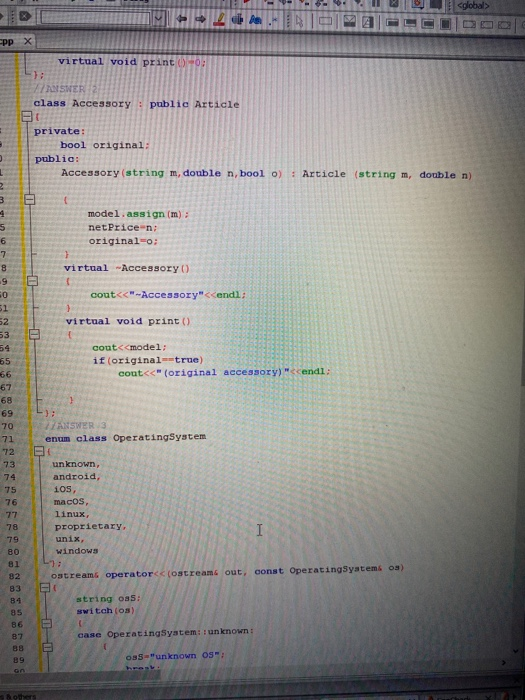Open the <global> scope dropdown
The width and height of the screenshot is (525, 700).
click(490, 6)
